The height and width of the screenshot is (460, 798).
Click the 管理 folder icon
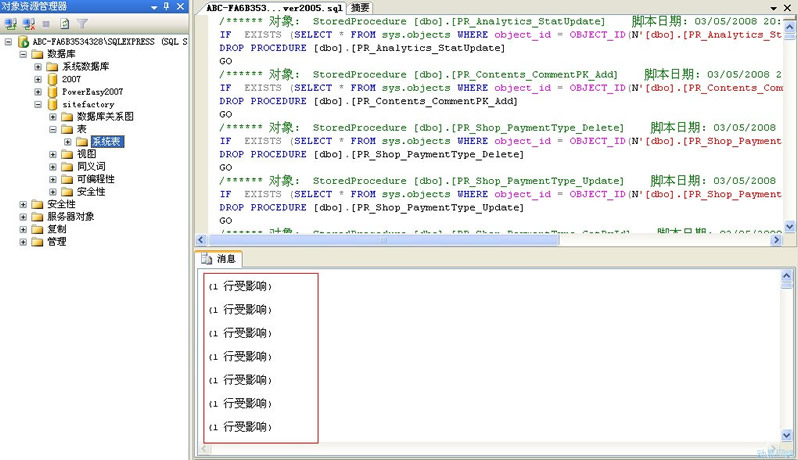pos(38,242)
